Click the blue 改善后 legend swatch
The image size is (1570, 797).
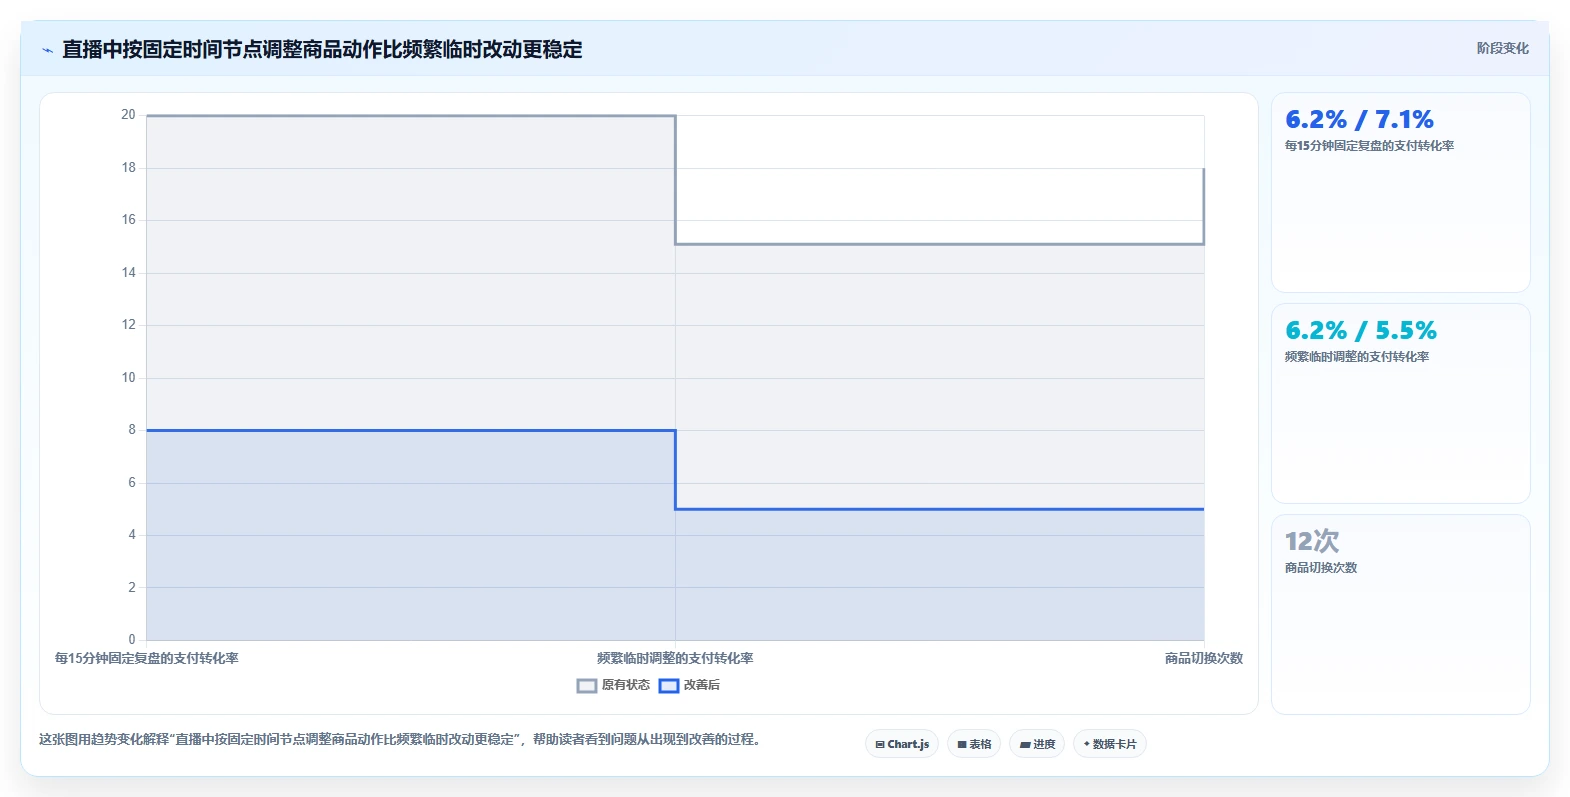click(669, 686)
